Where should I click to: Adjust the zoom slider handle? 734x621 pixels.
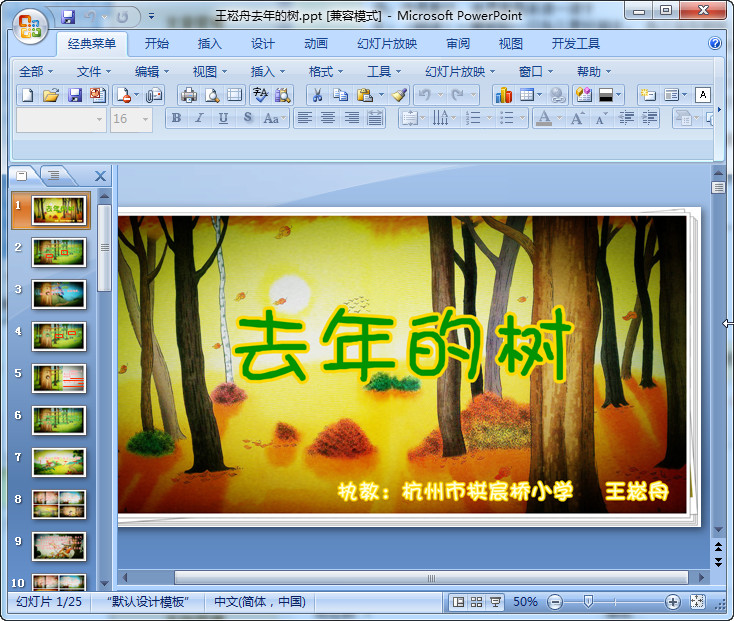[x=588, y=602]
